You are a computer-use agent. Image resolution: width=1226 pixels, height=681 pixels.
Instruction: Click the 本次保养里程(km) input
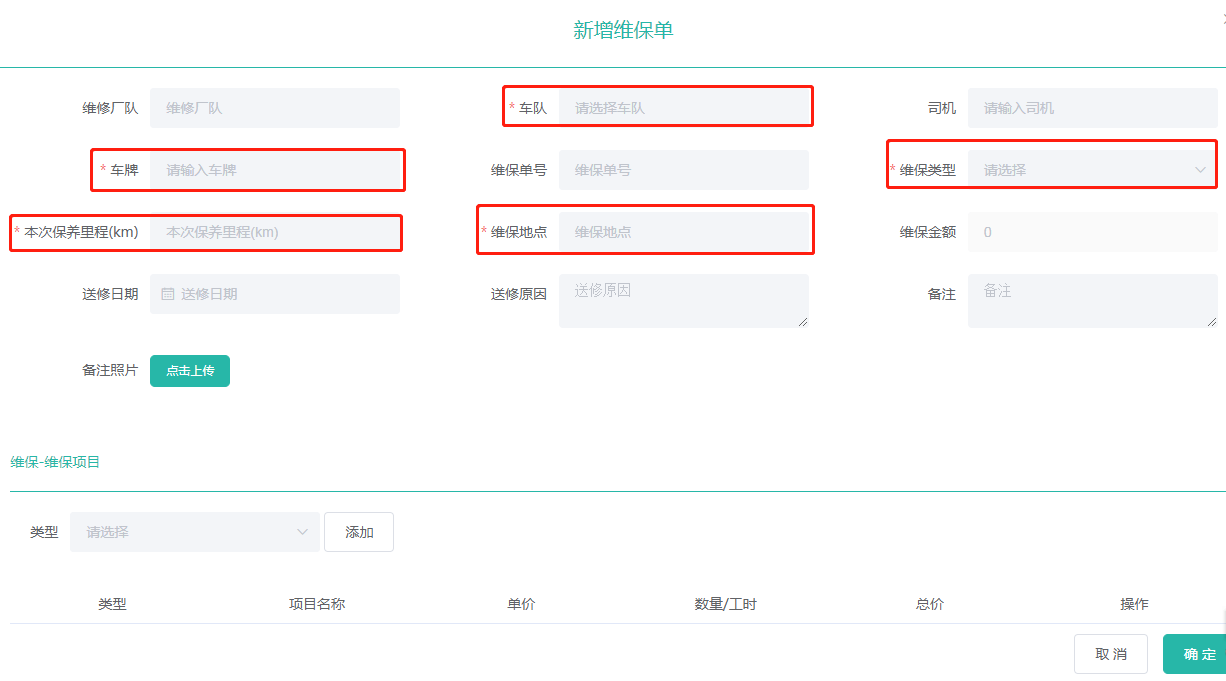coord(275,232)
